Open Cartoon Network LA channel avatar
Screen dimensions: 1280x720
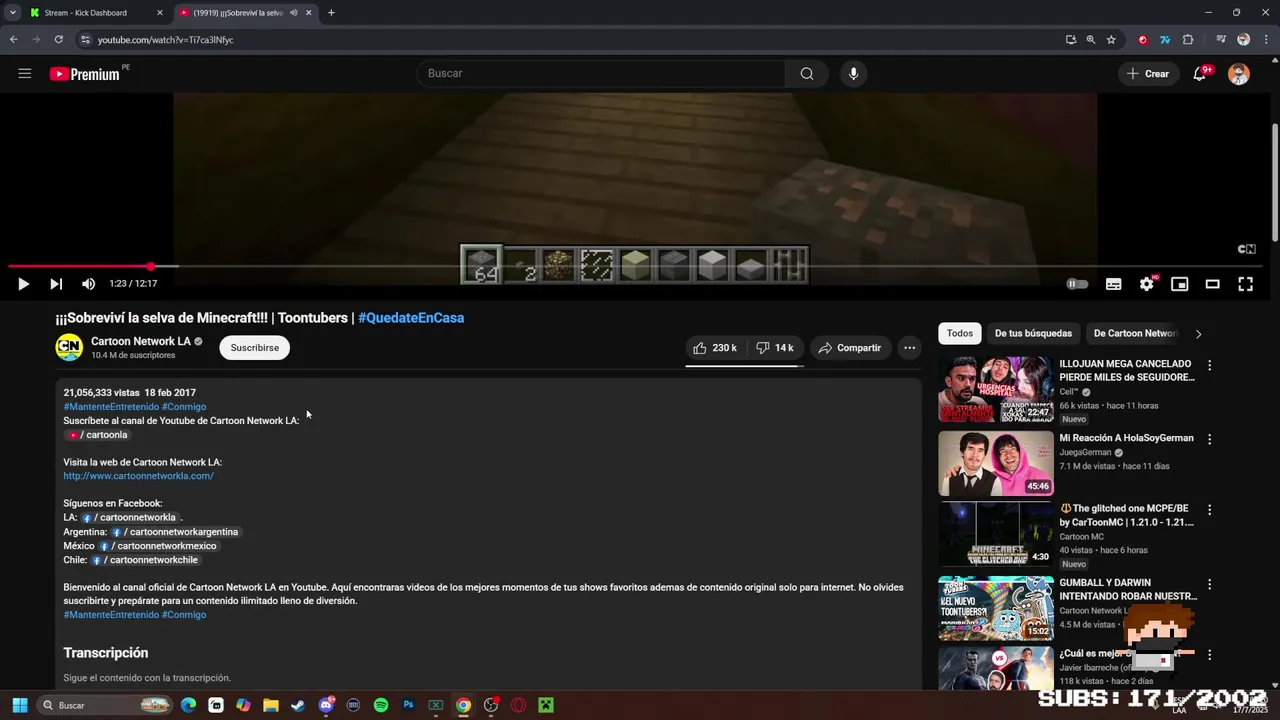click(x=69, y=347)
